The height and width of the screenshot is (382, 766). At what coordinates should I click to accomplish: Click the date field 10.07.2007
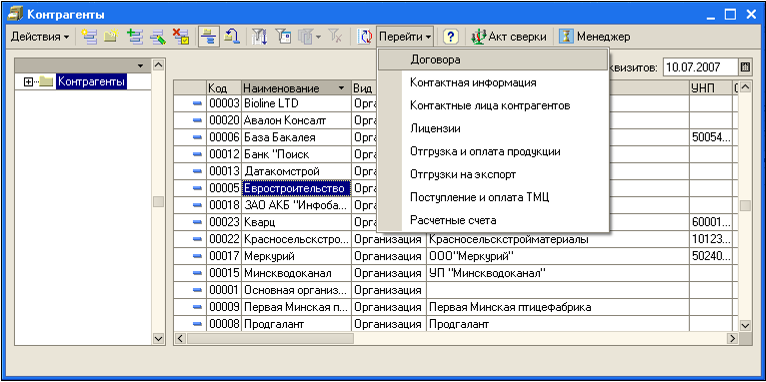point(700,67)
